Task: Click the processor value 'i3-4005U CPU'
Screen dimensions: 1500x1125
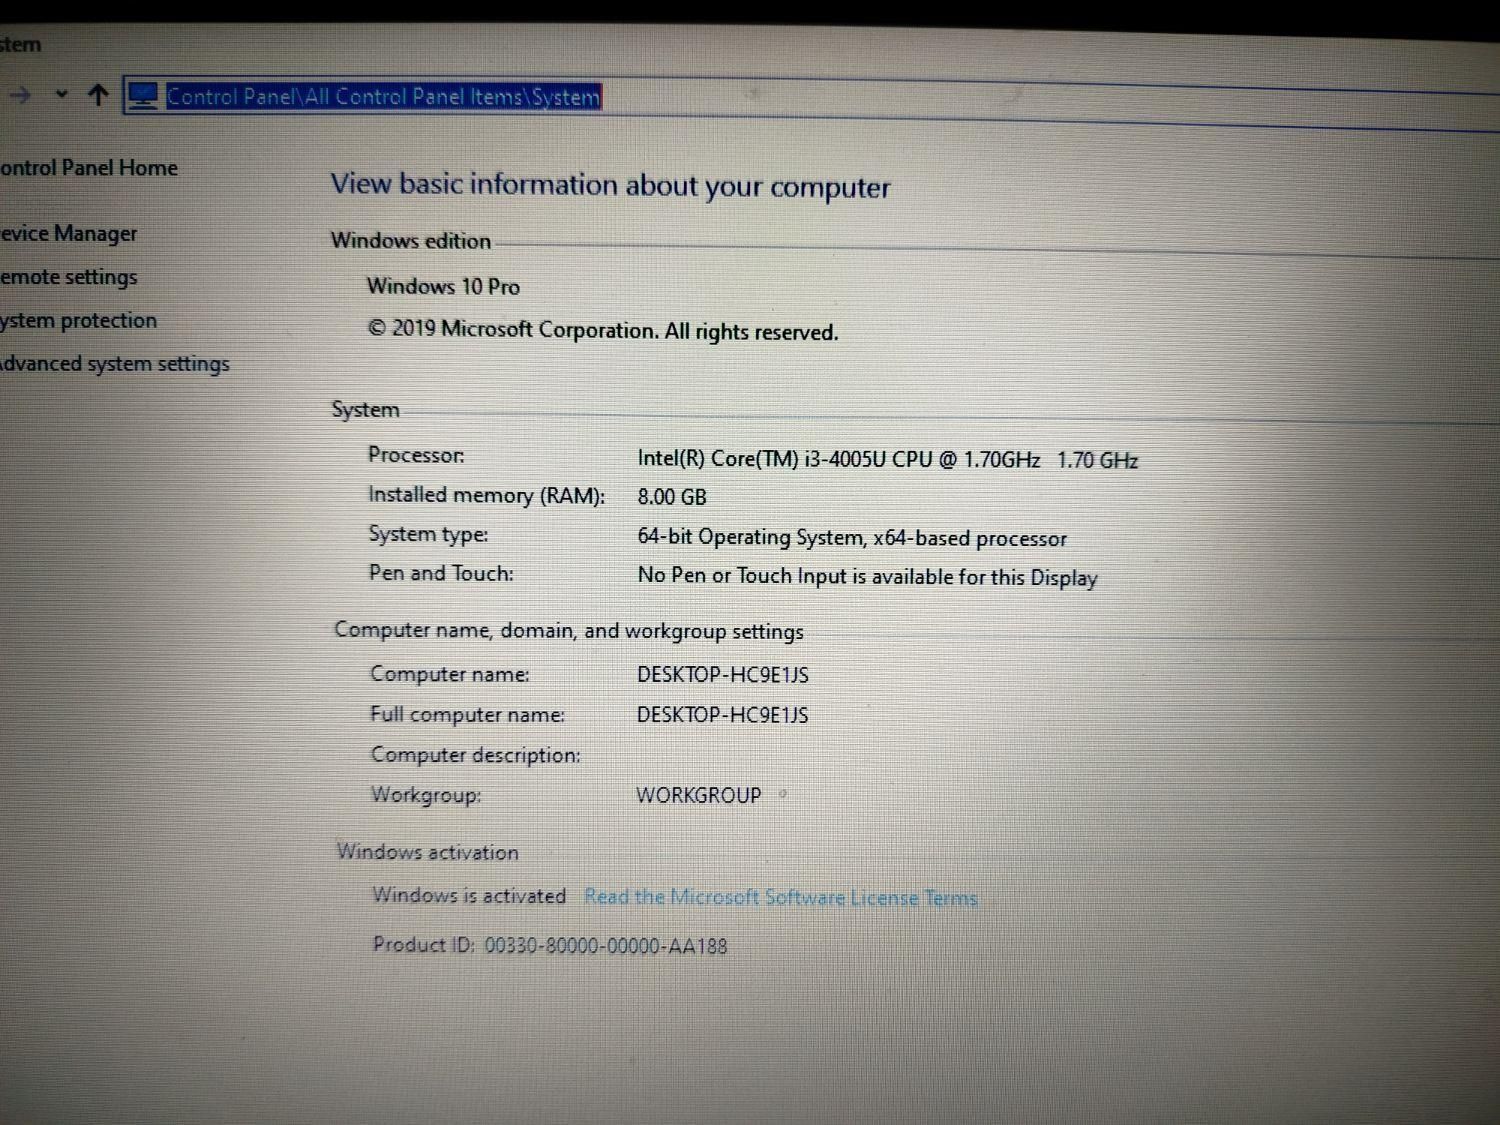Action: [x=868, y=459]
